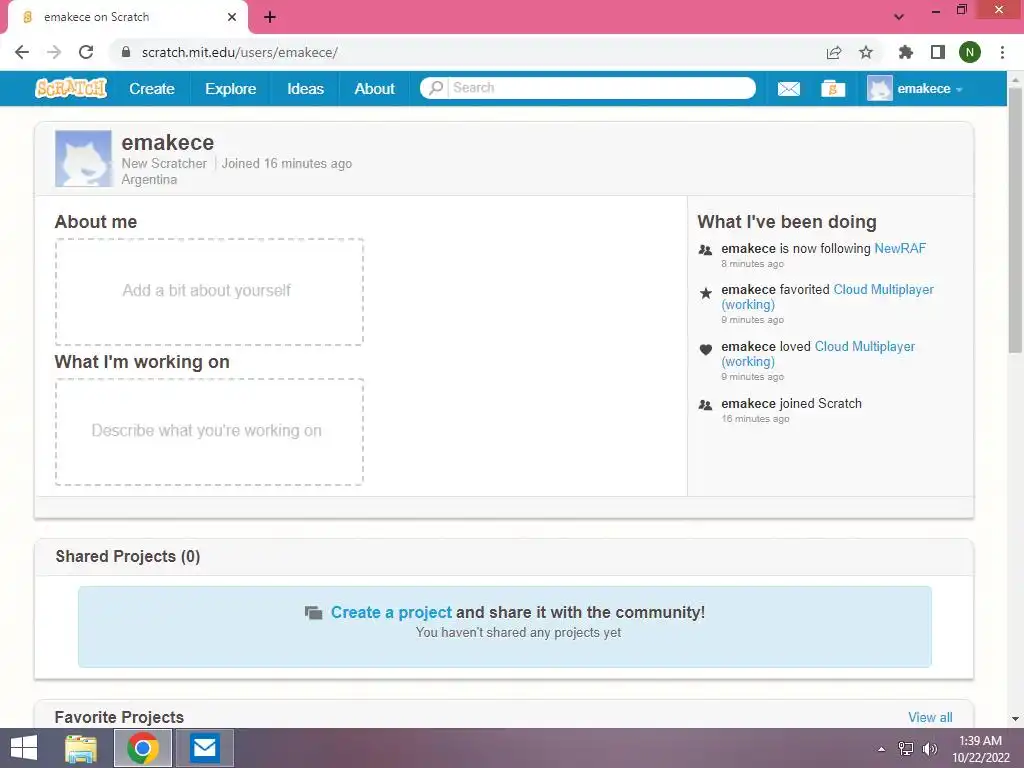The height and width of the screenshot is (768, 1024).
Task: Toggle the Chrome side panel icon
Action: [938, 52]
